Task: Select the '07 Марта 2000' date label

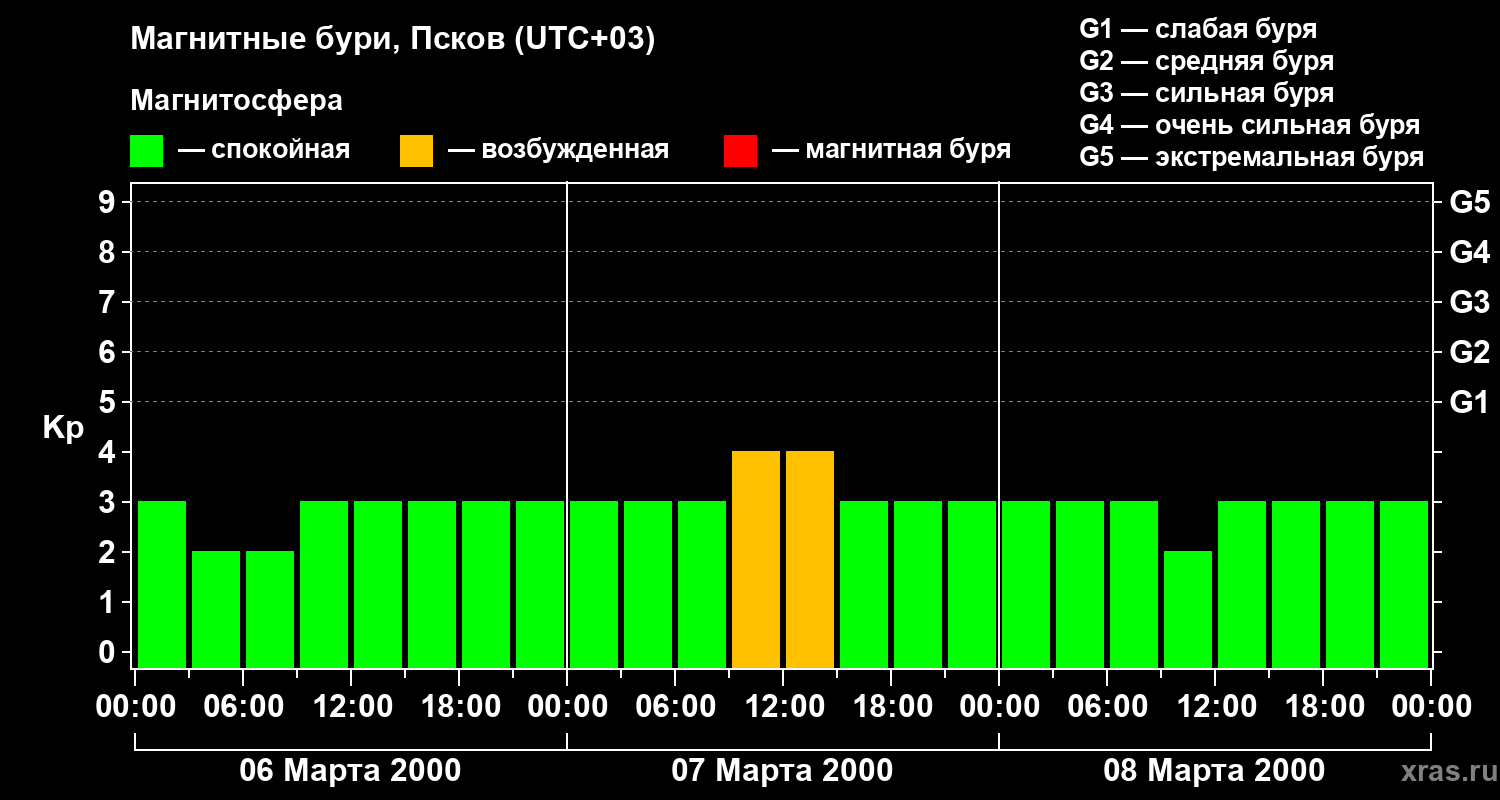Action: [782, 771]
